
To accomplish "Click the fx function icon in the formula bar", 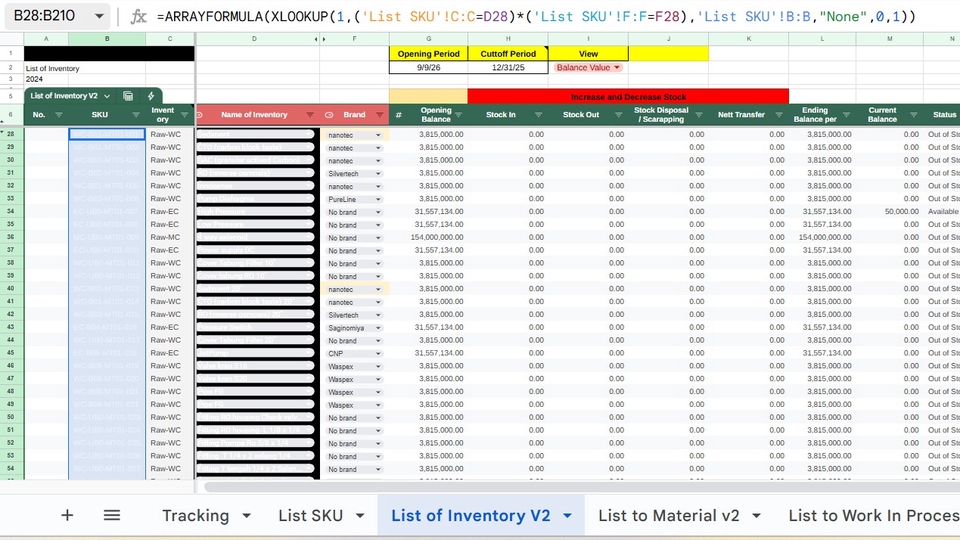I will [139, 17].
